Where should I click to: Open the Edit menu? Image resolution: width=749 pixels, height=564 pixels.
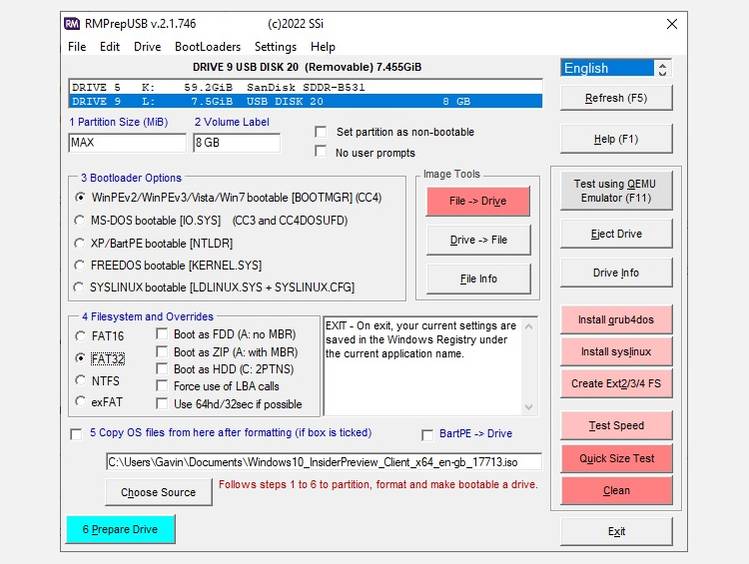point(109,47)
